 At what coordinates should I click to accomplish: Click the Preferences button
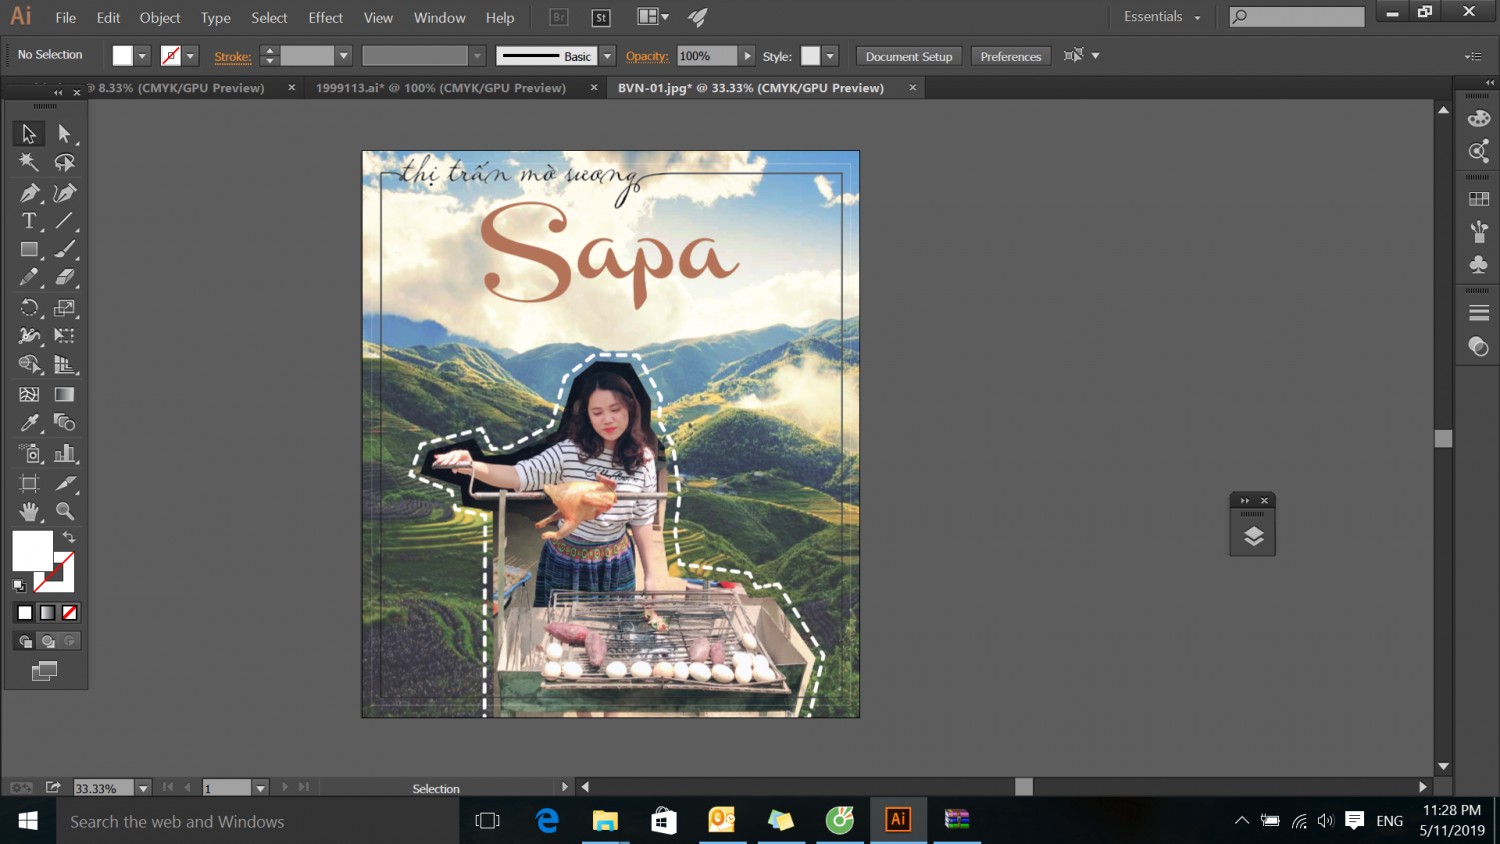1011,56
